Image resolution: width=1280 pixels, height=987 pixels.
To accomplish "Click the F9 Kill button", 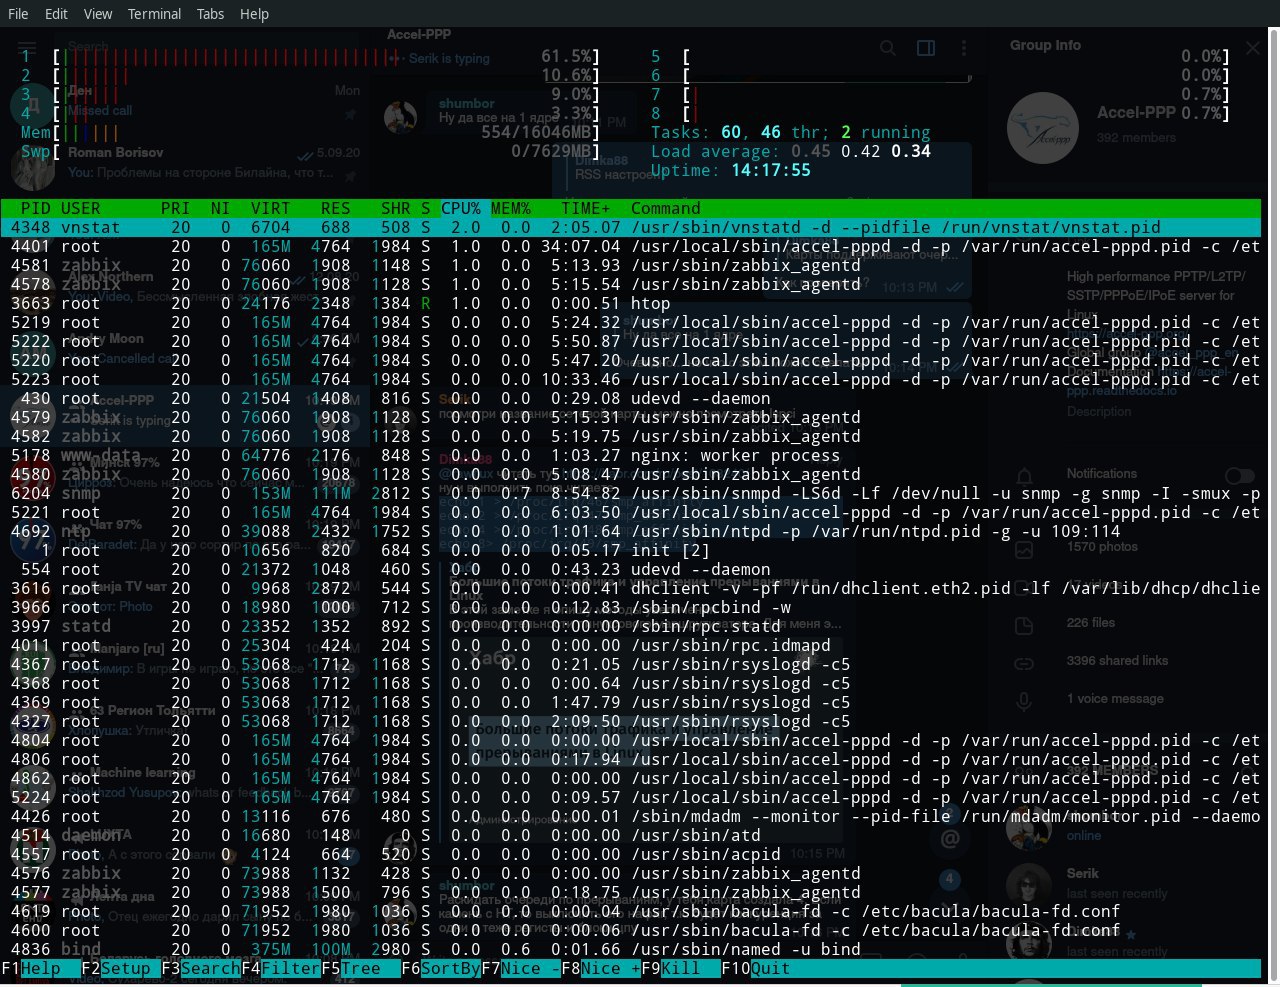I will point(680,968).
